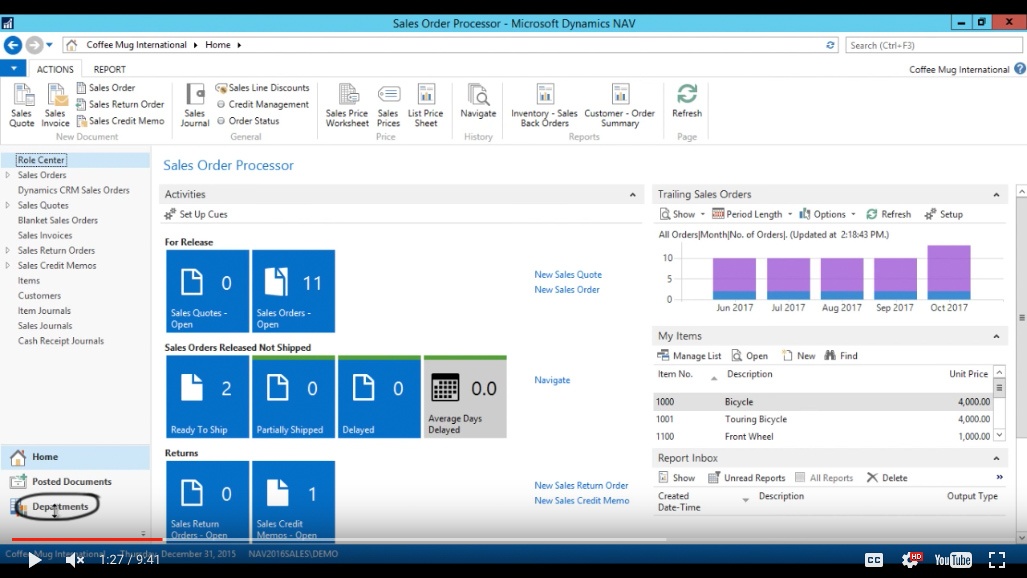Unmute the video player sound

click(x=74, y=560)
